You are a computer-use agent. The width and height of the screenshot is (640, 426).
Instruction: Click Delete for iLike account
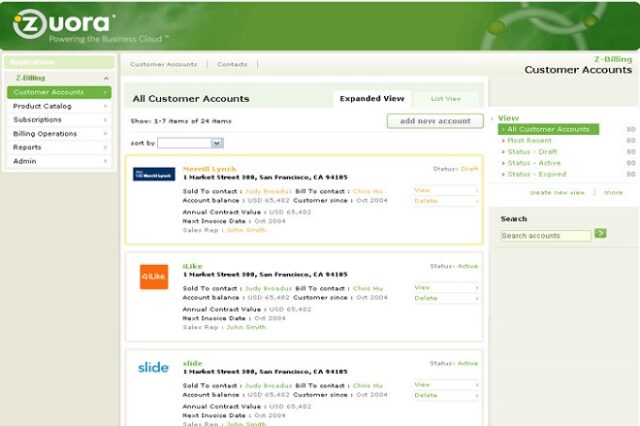point(446,298)
